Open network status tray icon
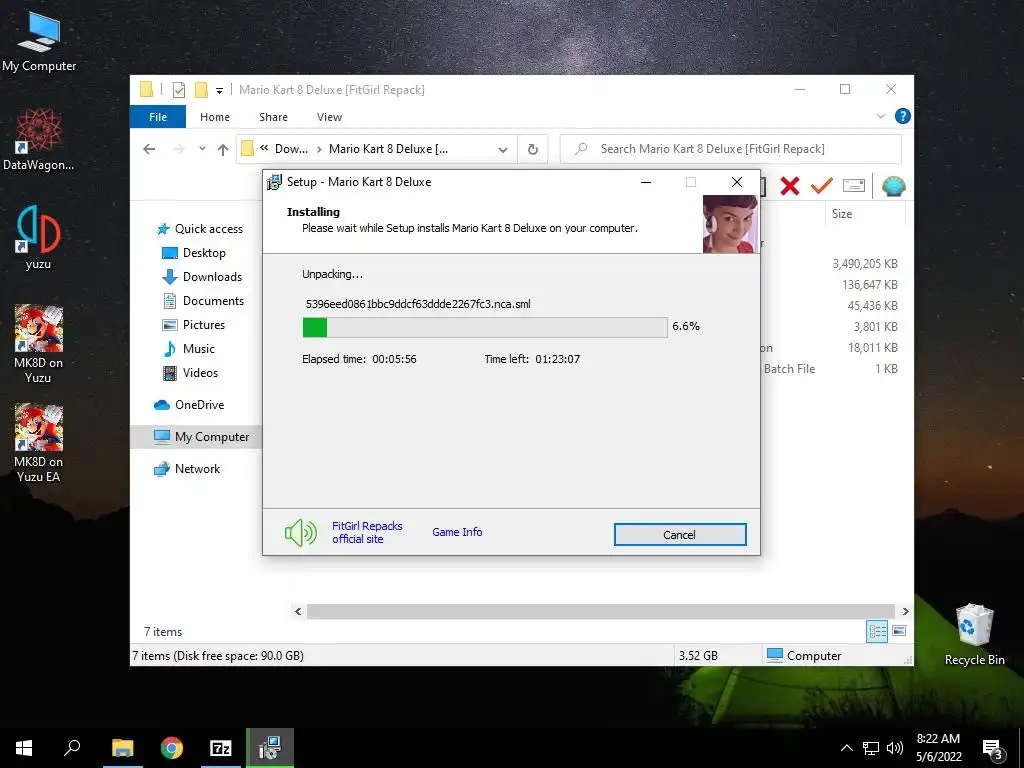1024x768 pixels. click(x=871, y=748)
